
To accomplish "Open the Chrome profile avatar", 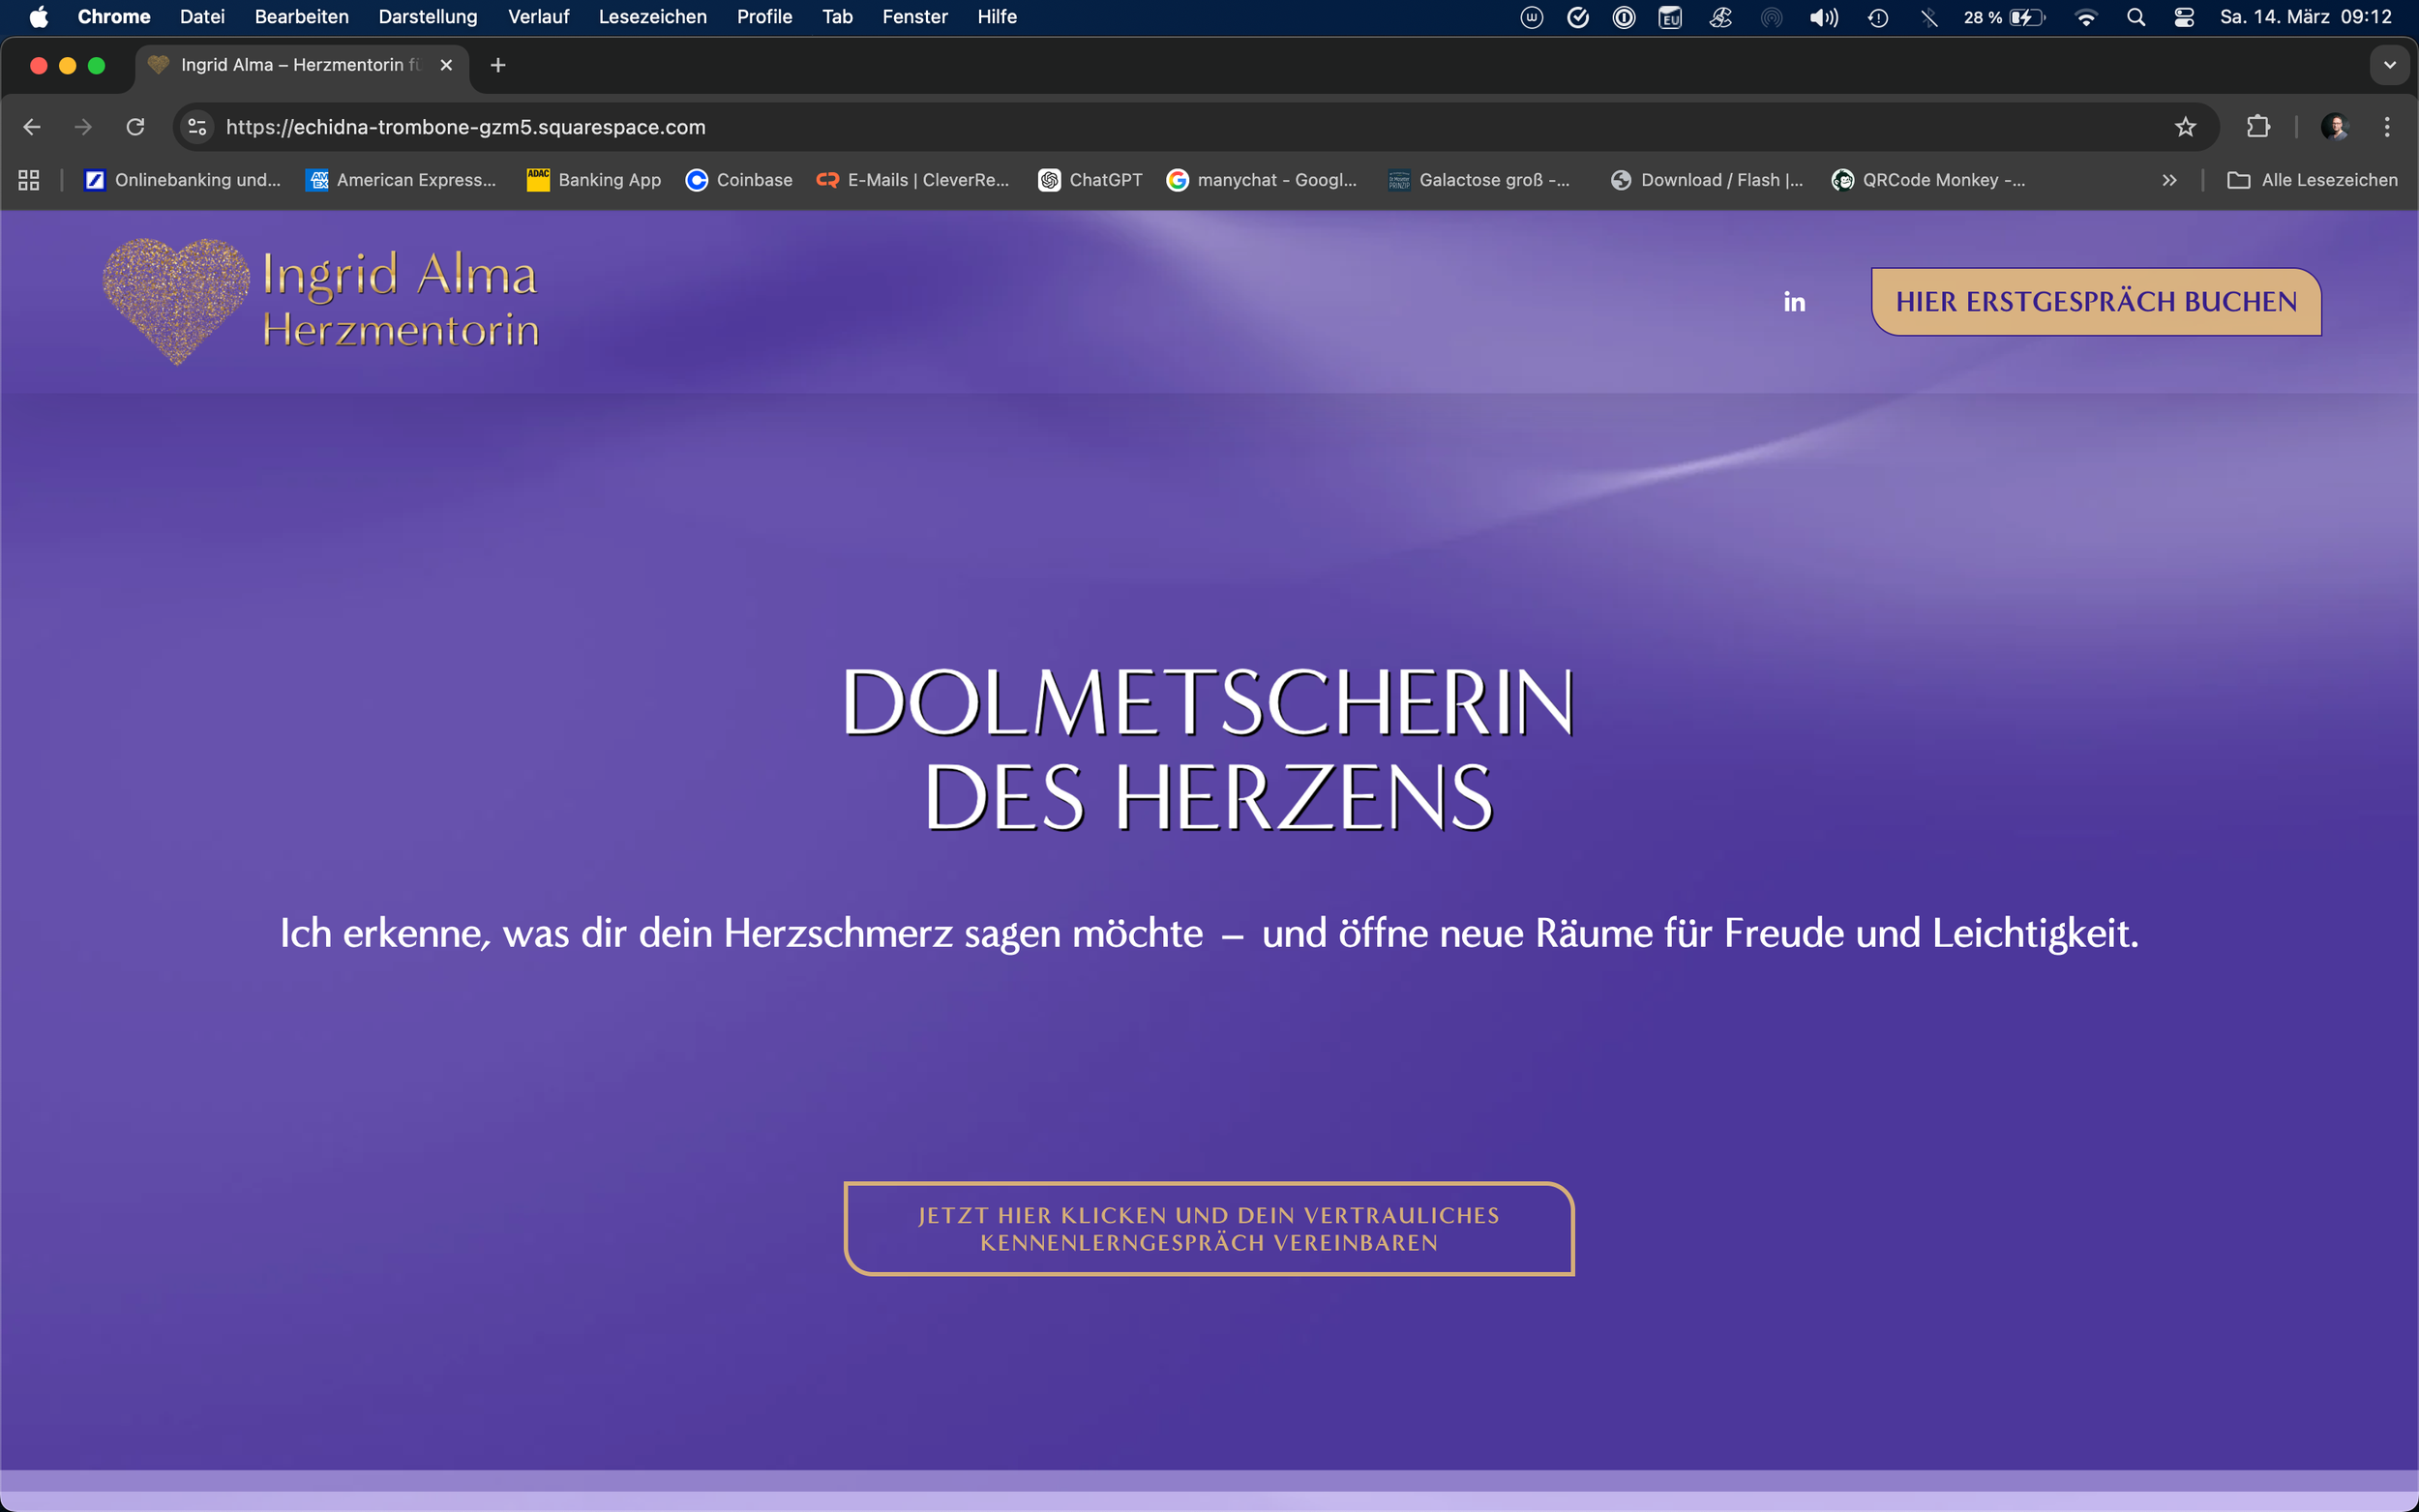I will click(x=2334, y=127).
